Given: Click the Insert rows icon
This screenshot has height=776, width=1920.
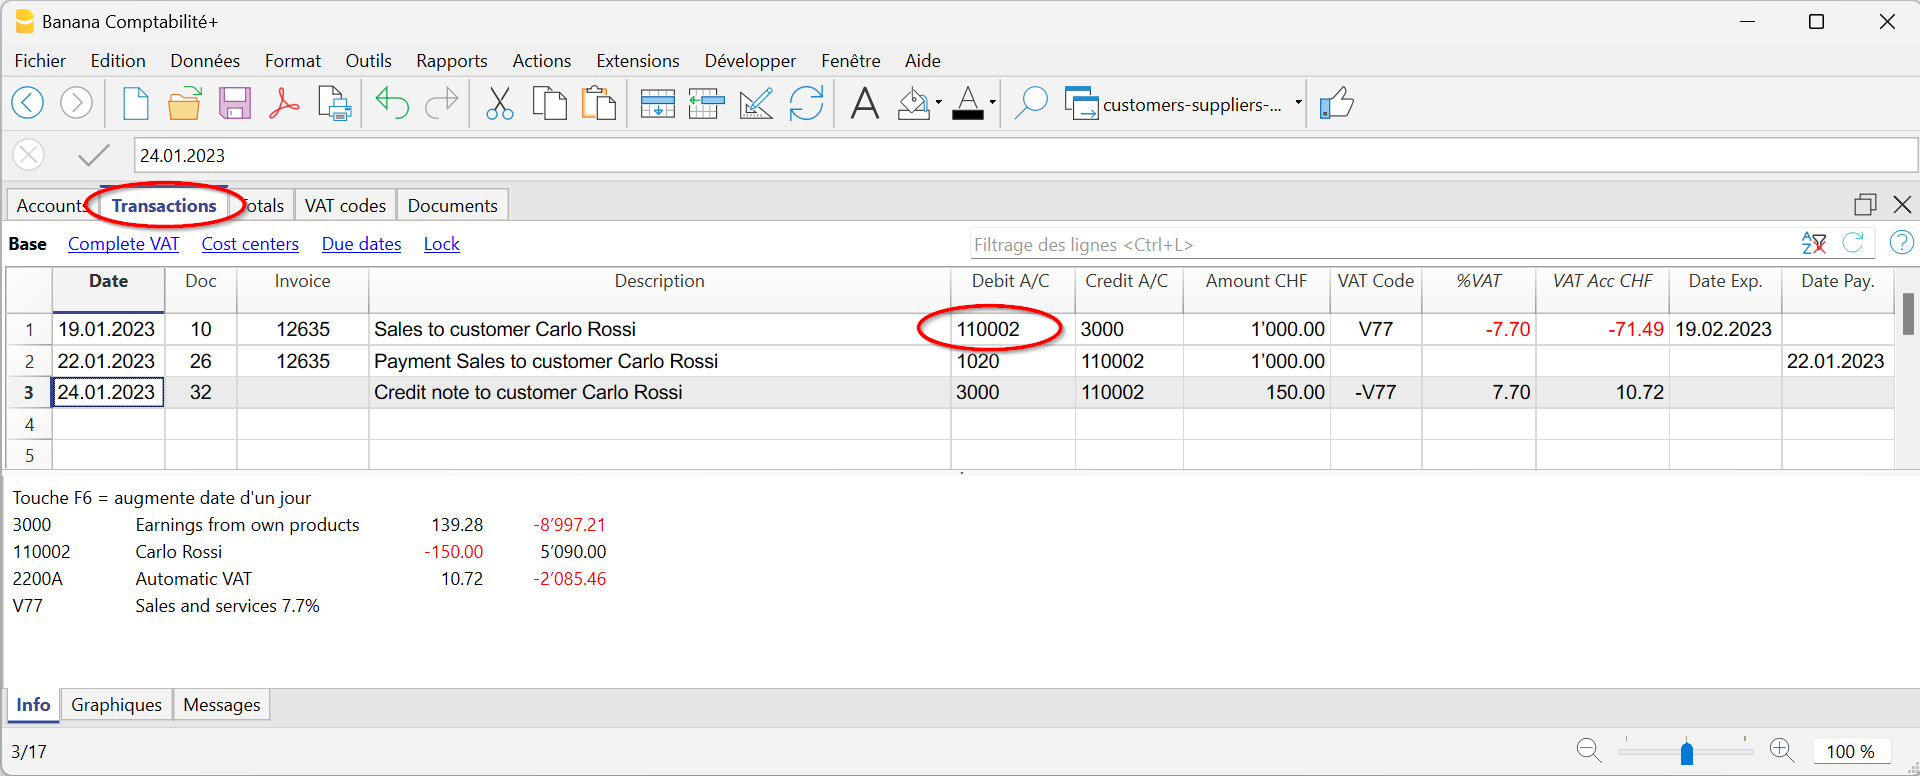Looking at the screenshot, I should point(657,103).
